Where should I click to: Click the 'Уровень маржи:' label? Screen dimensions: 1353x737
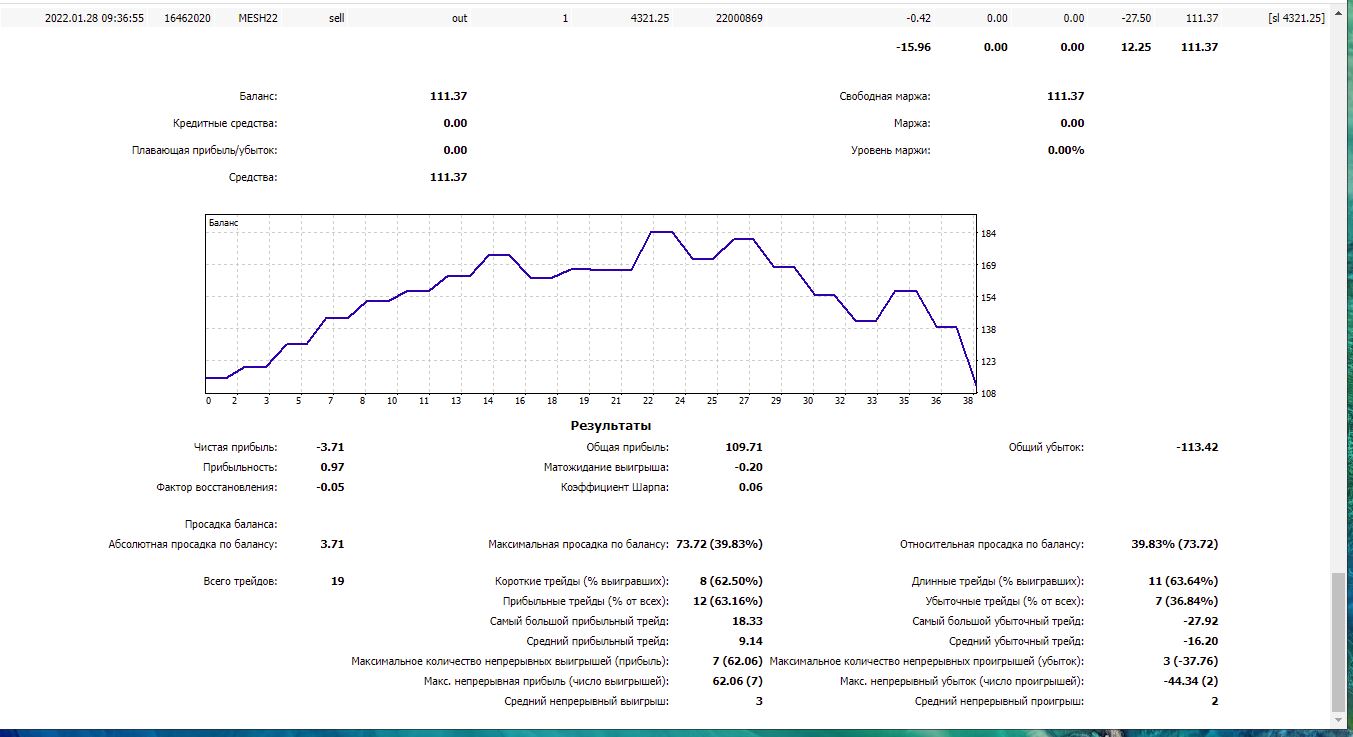pos(891,150)
